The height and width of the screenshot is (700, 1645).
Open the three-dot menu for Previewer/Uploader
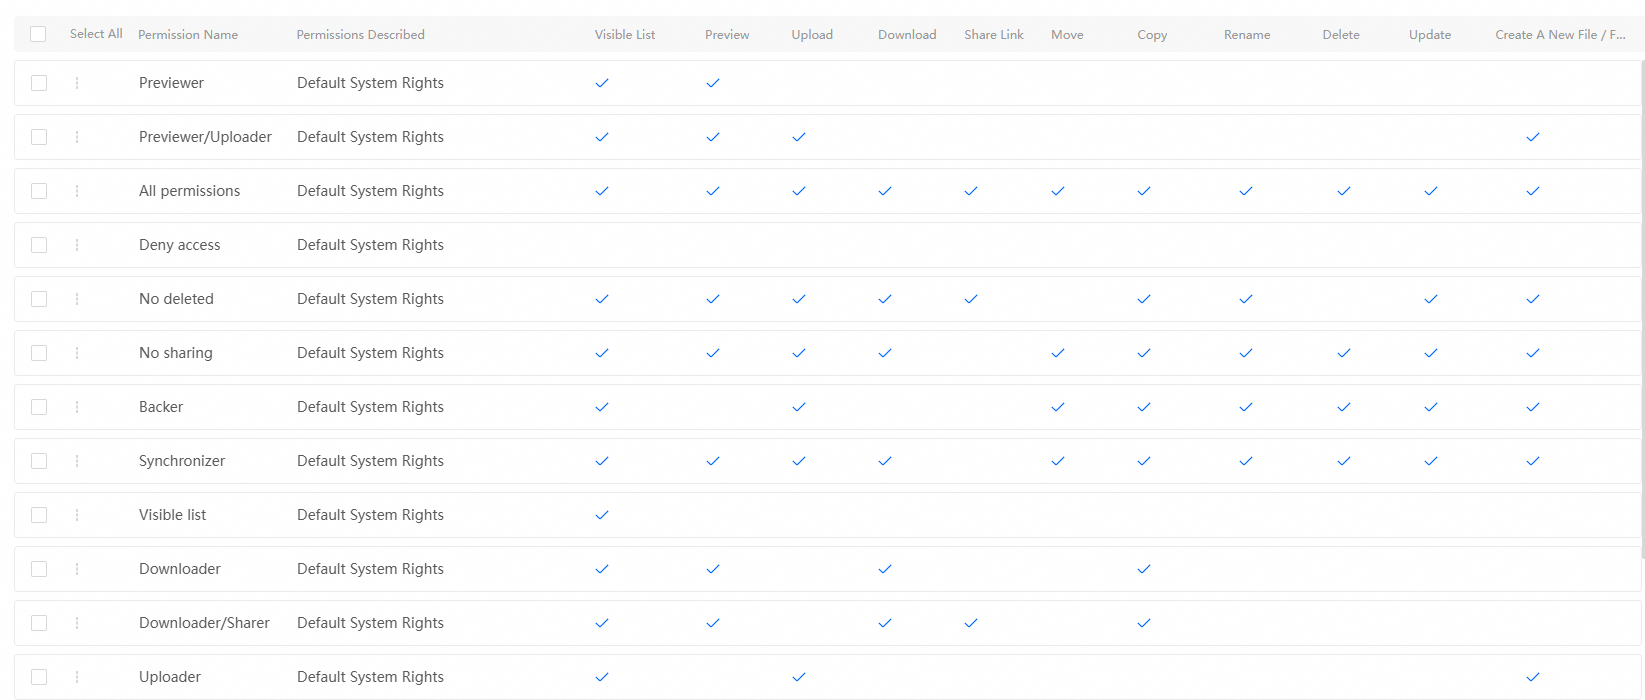(77, 137)
